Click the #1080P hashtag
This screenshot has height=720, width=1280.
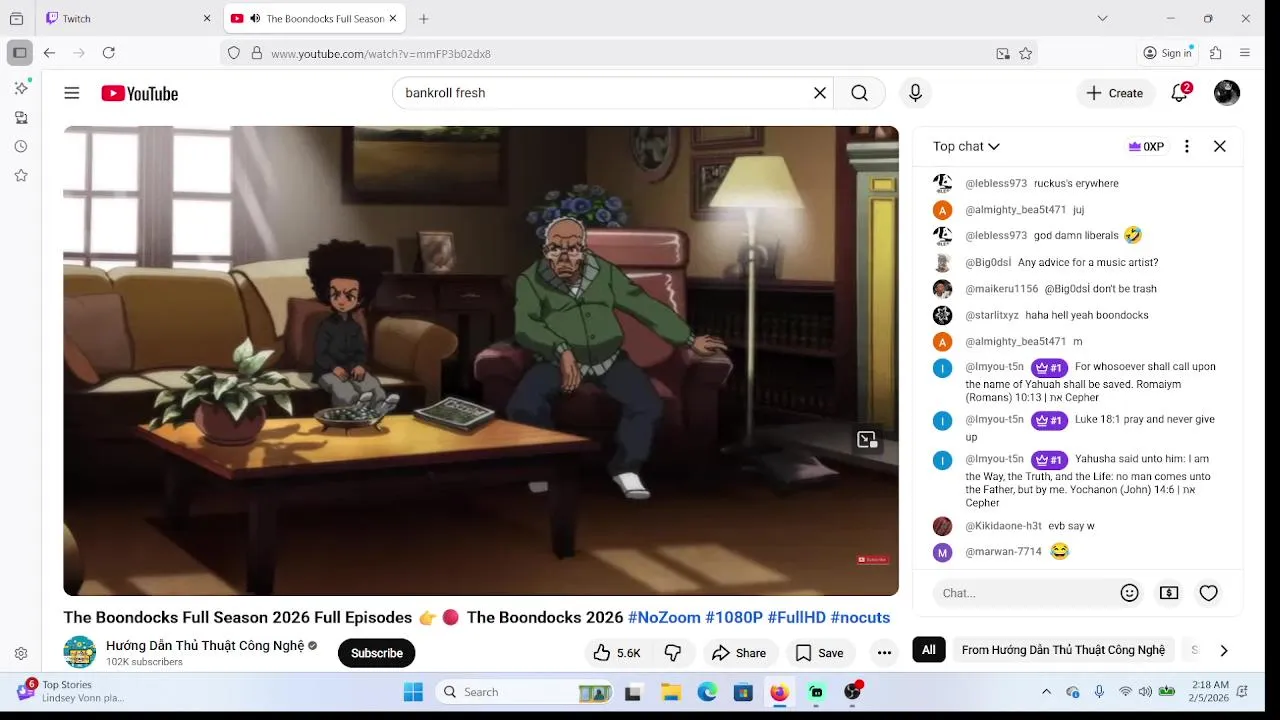point(734,617)
